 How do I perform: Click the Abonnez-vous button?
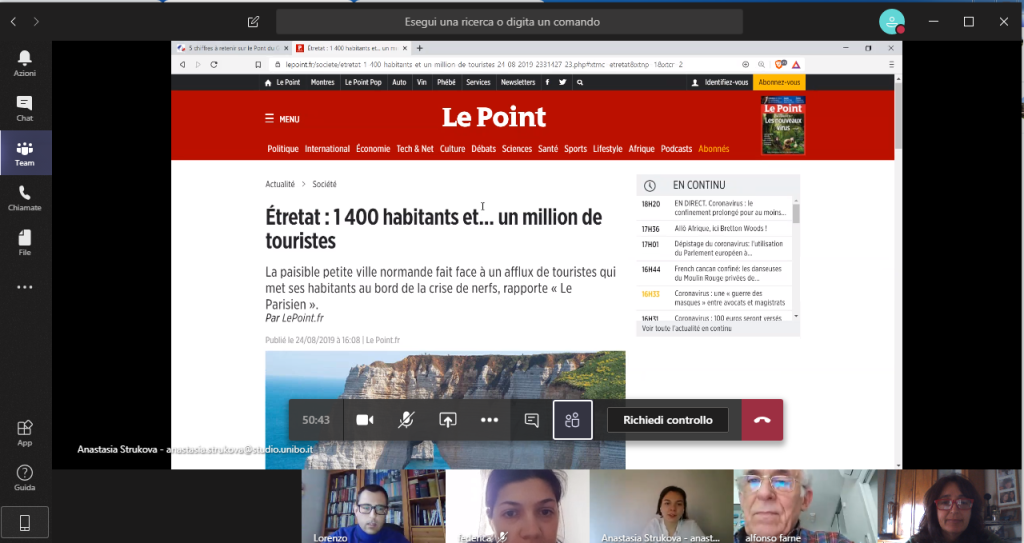pos(779,82)
